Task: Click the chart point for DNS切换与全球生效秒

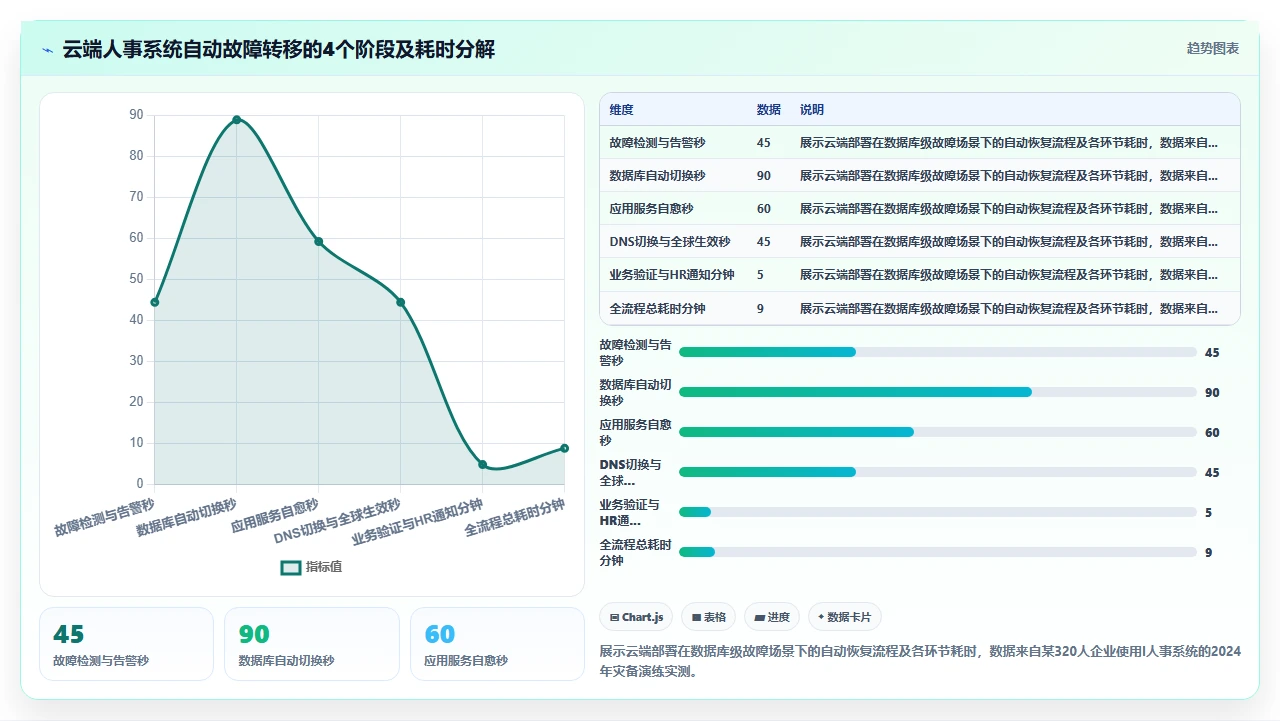Action: [401, 302]
